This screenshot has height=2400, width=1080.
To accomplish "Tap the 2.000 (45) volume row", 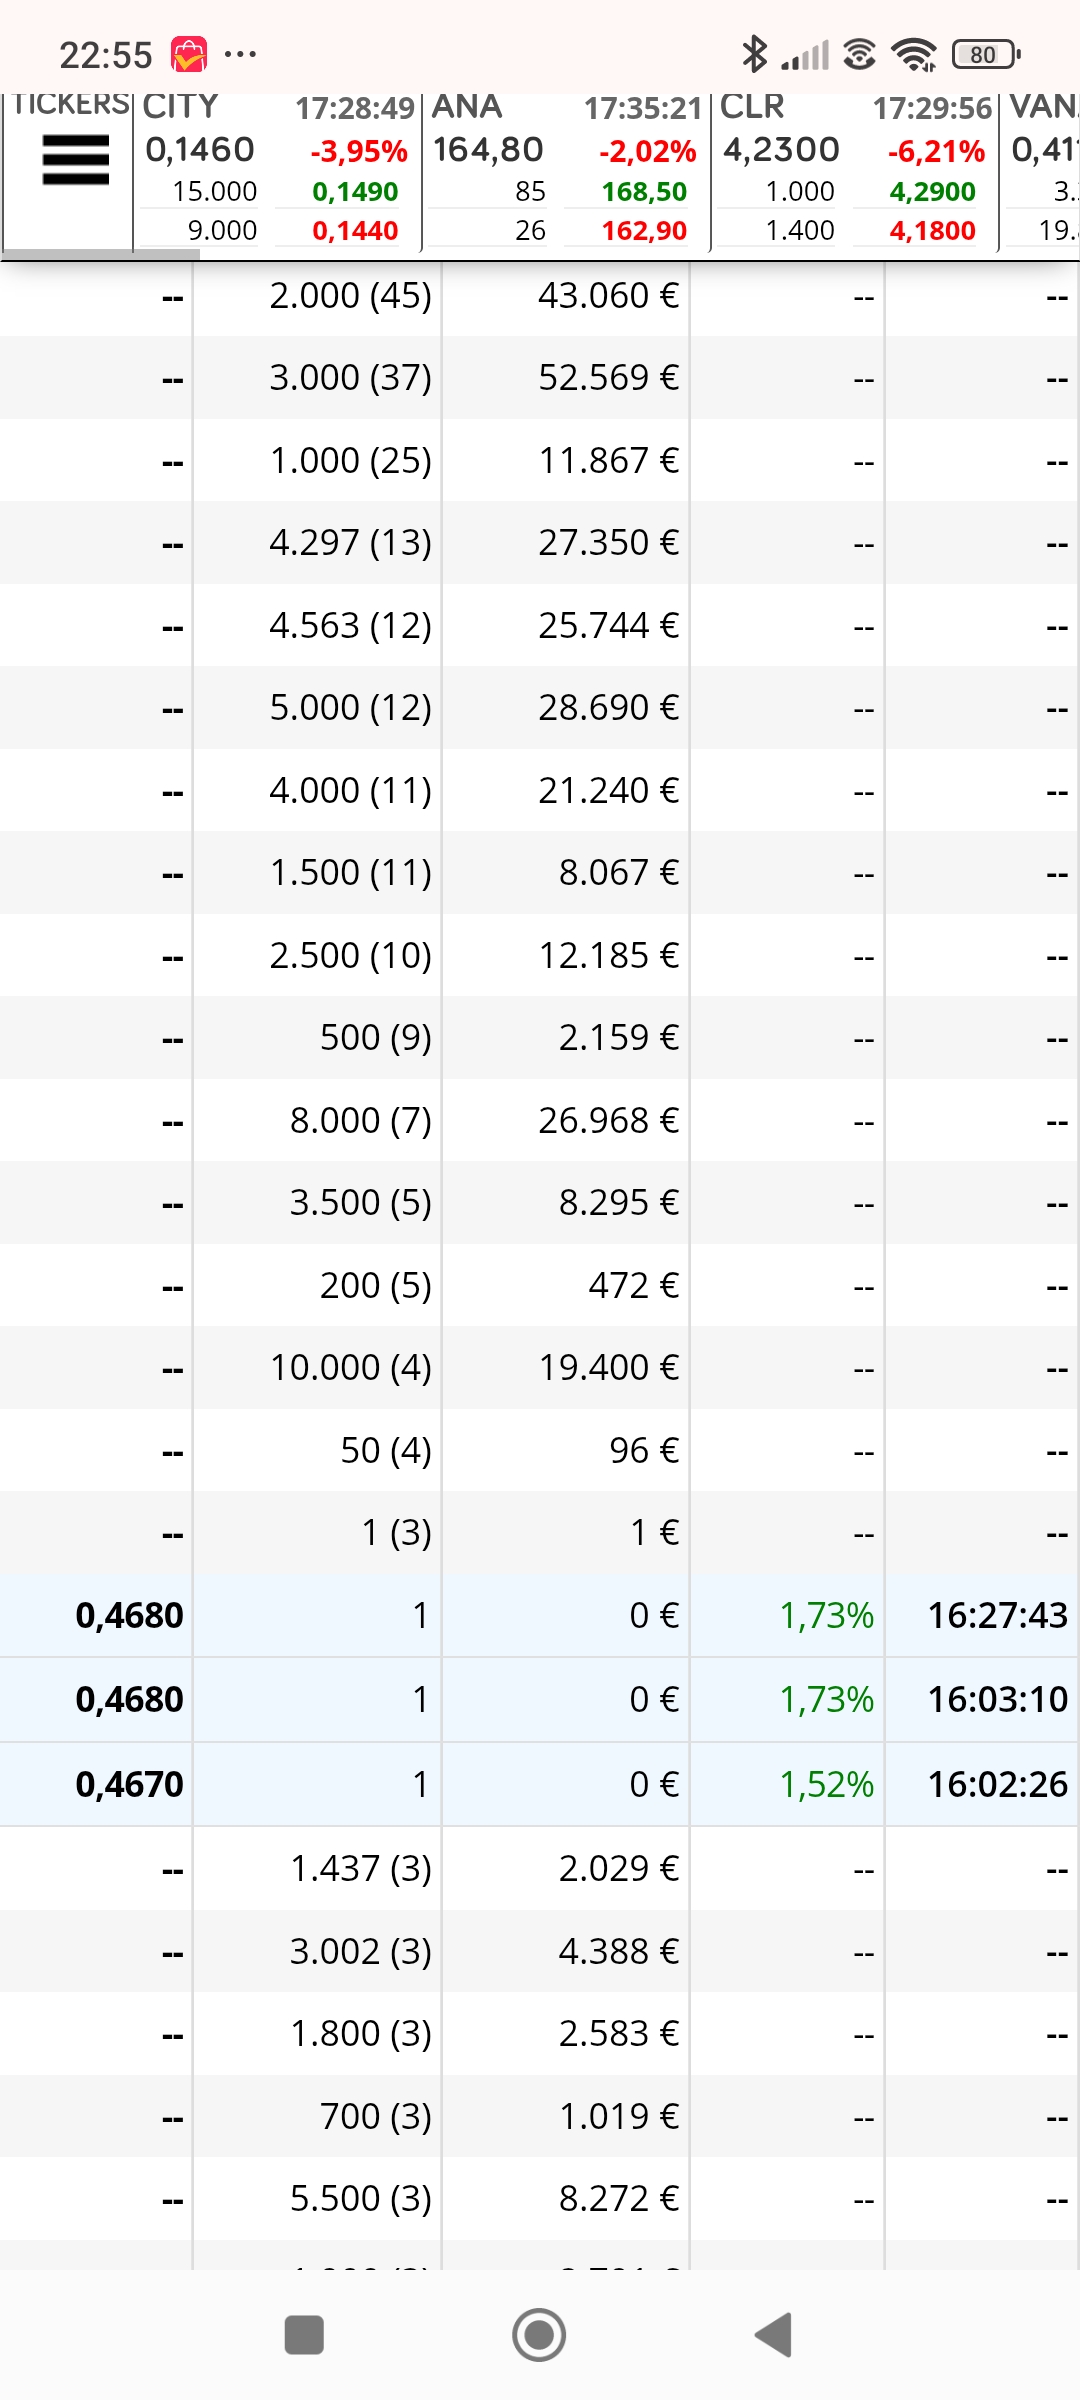I will 540,295.
